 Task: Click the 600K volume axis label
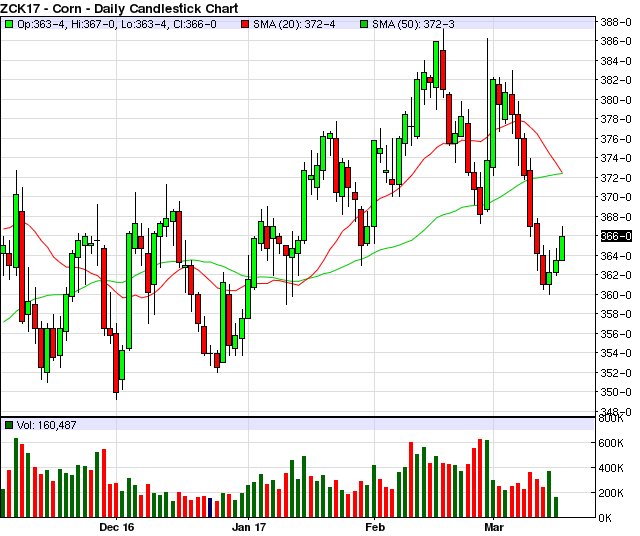pyautogui.click(x=611, y=443)
